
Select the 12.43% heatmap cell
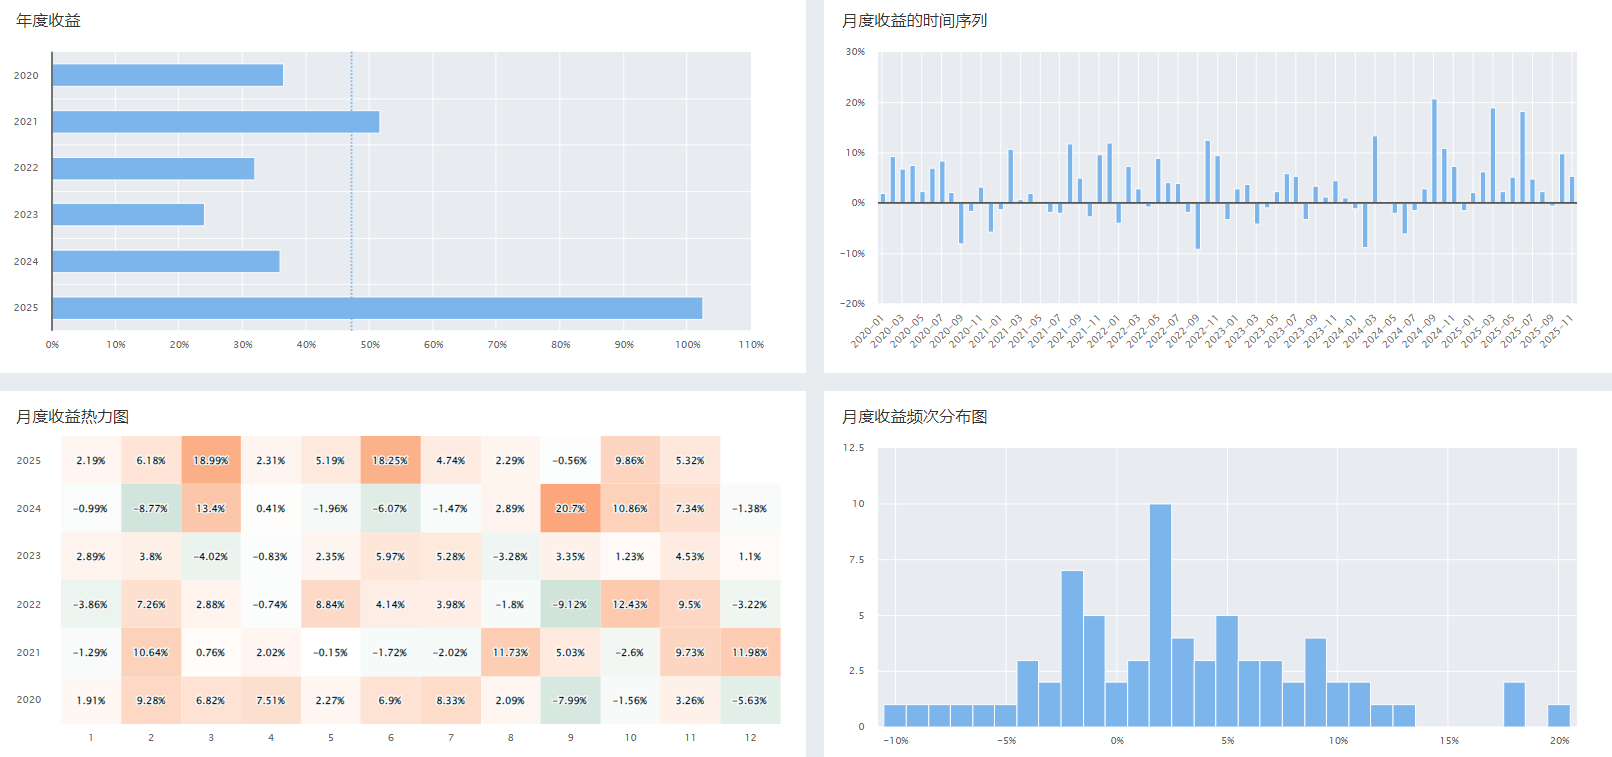coord(630,604)
